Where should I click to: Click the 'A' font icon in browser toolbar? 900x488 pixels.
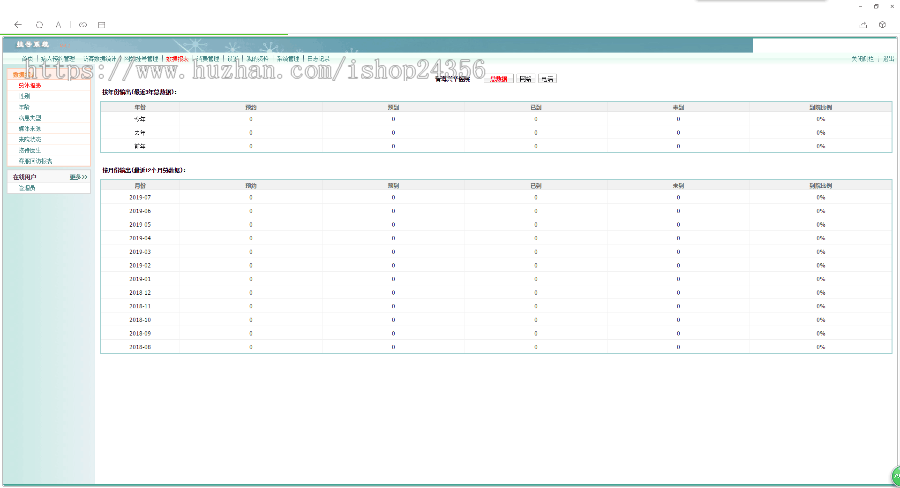(59, 24)
